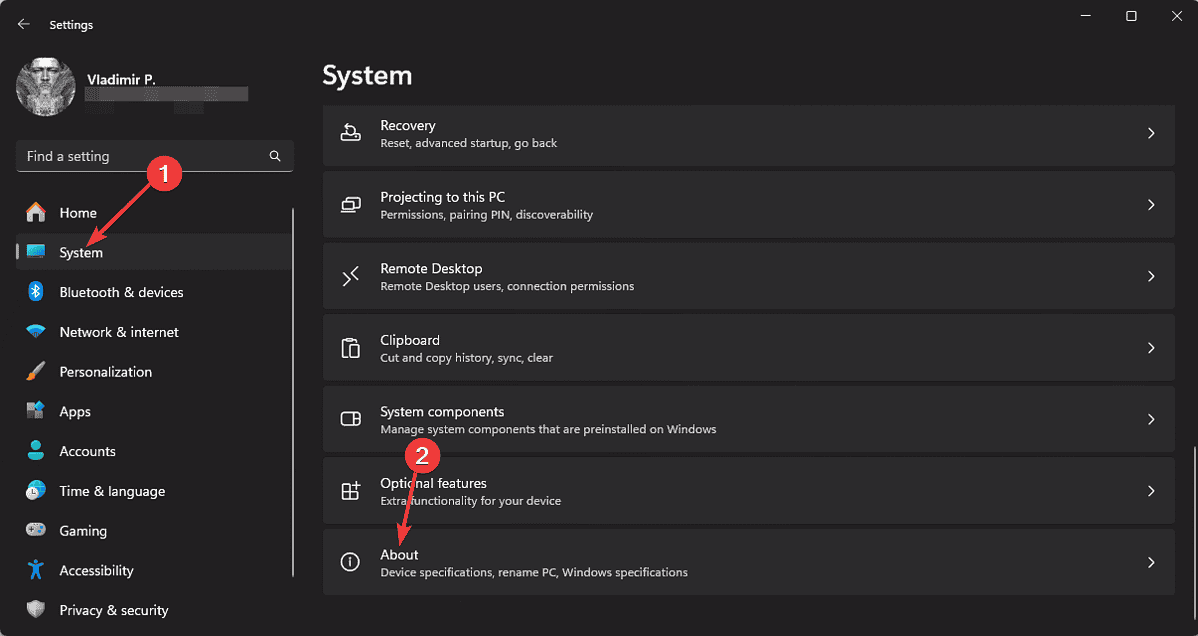Click the back arrow at top left
The image size is (1198, 636).
click(23, 24)
